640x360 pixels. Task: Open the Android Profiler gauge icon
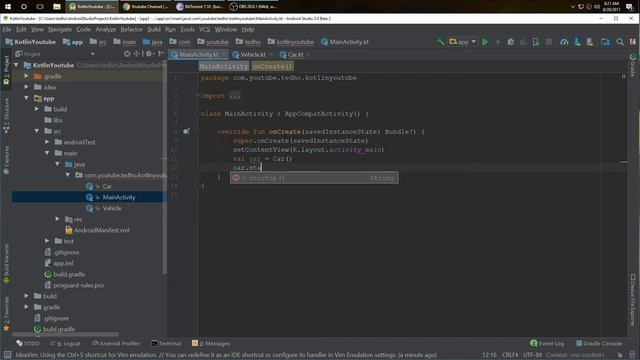pos(564,42)
